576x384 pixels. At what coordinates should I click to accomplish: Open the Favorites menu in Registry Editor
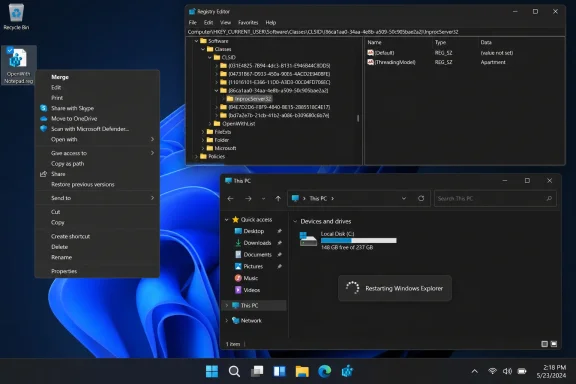[x=248, y=22]
